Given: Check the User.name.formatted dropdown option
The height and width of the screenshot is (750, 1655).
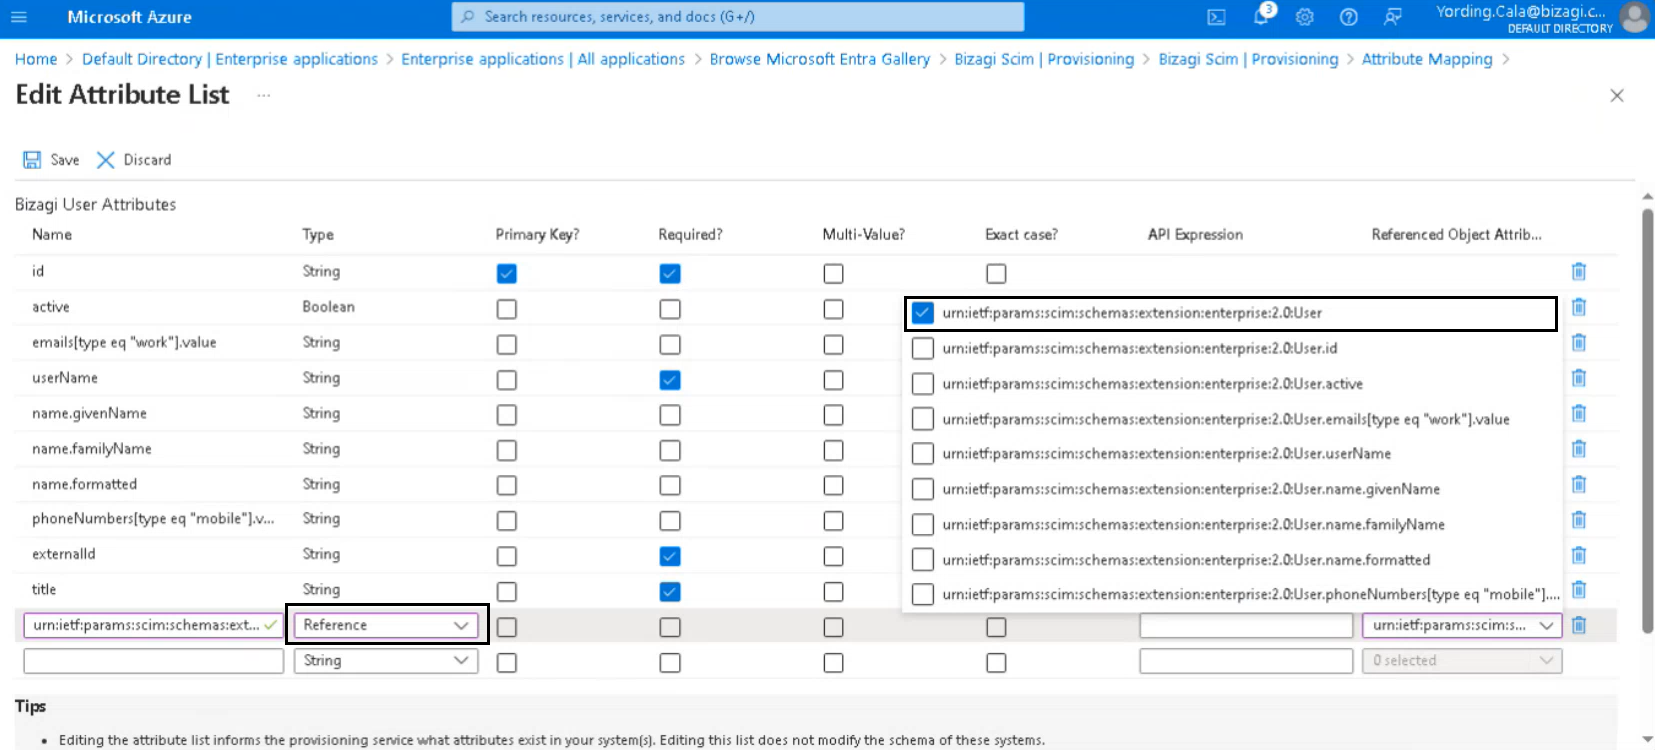Looking at the screenshot, I should [923, 560].
